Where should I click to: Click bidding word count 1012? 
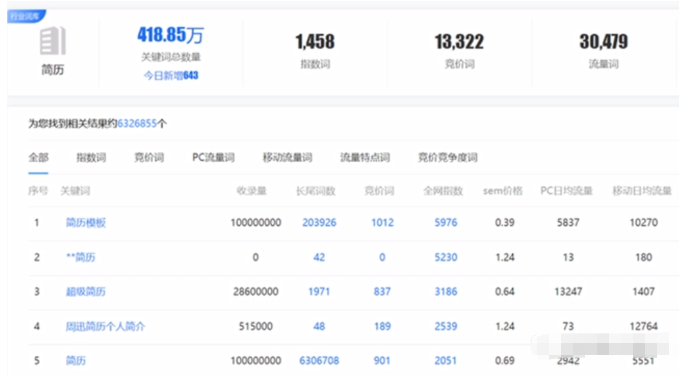point(382,223)
